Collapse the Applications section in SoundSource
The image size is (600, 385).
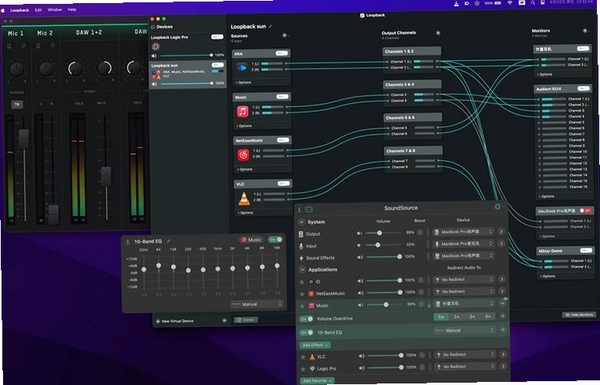pyautogui.click(x=302, y=269)
